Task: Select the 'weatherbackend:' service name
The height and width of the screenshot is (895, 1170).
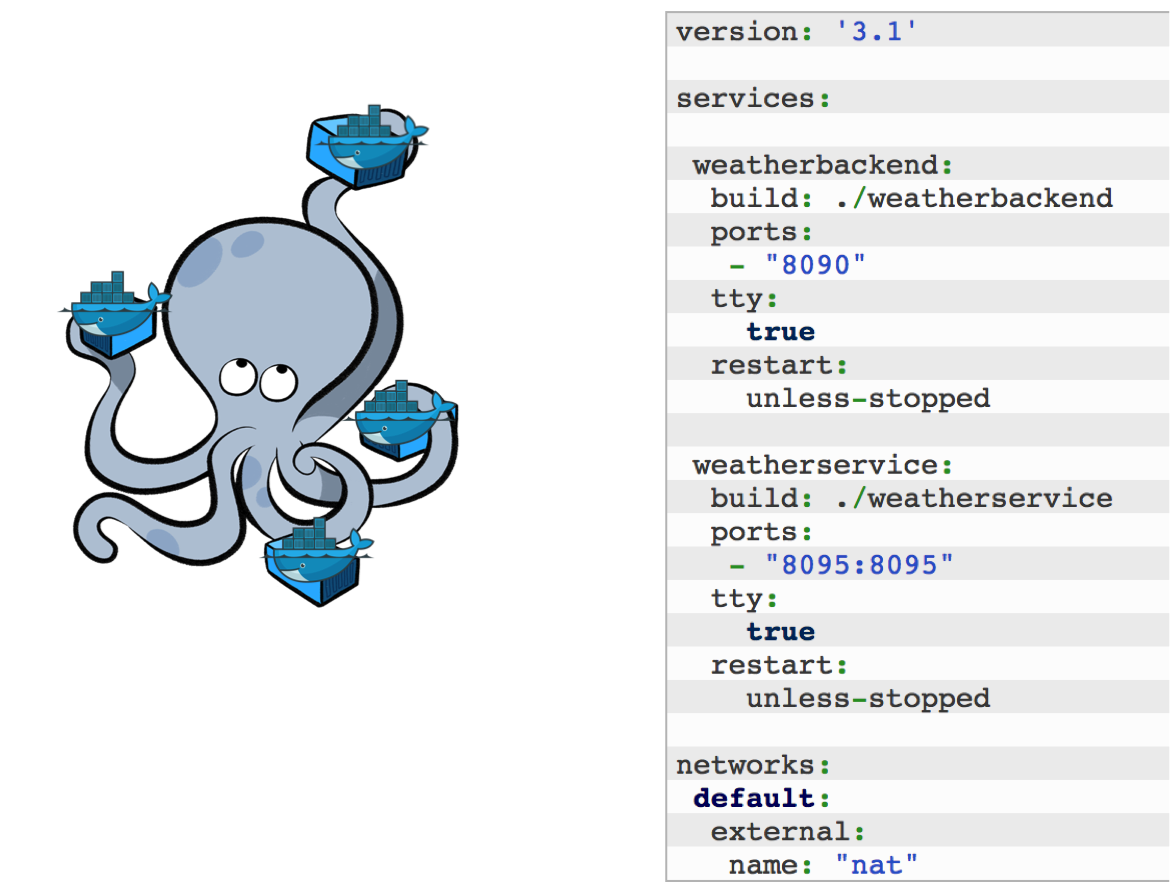Action: 822,165
